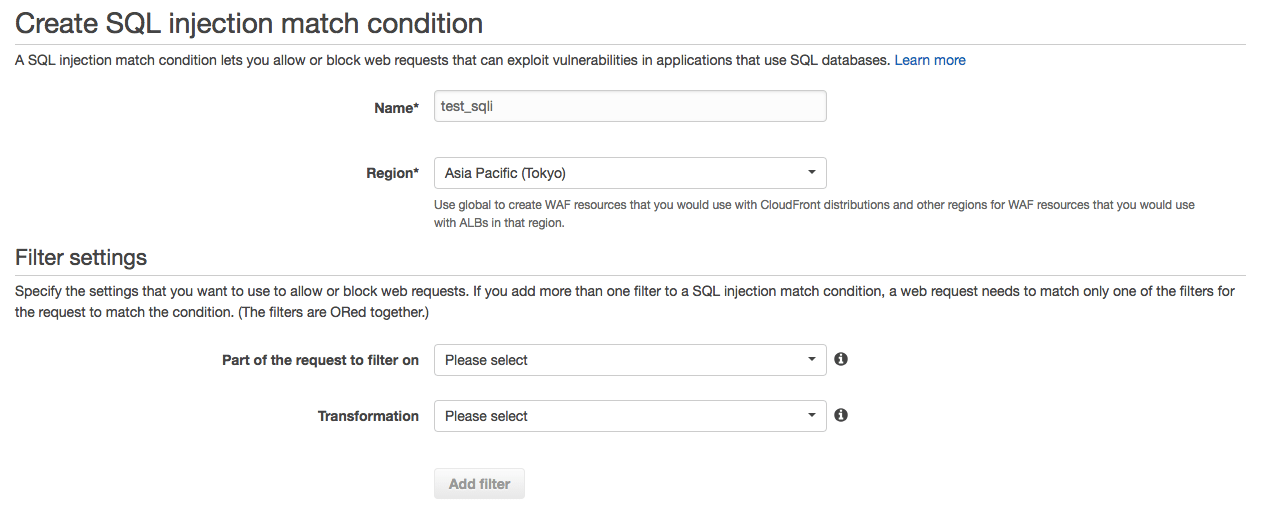Click the 'Create SQL injection match condition' heading
This screenshot has width=1265, height=513.
coord(249,22)
